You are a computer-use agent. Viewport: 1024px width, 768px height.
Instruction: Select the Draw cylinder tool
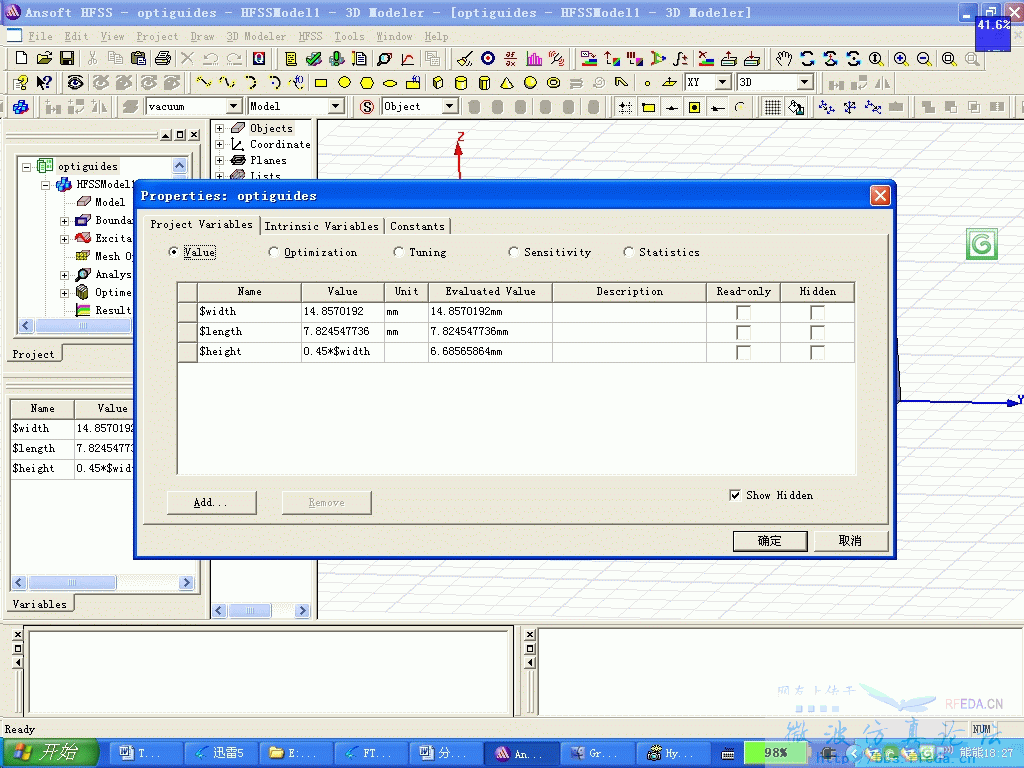(460, 83)
